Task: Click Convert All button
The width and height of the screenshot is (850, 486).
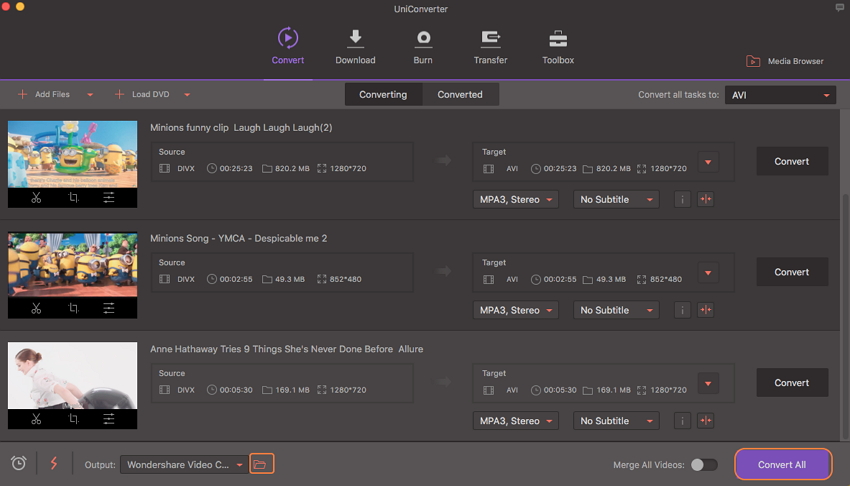Action: [x=782, y=464]
